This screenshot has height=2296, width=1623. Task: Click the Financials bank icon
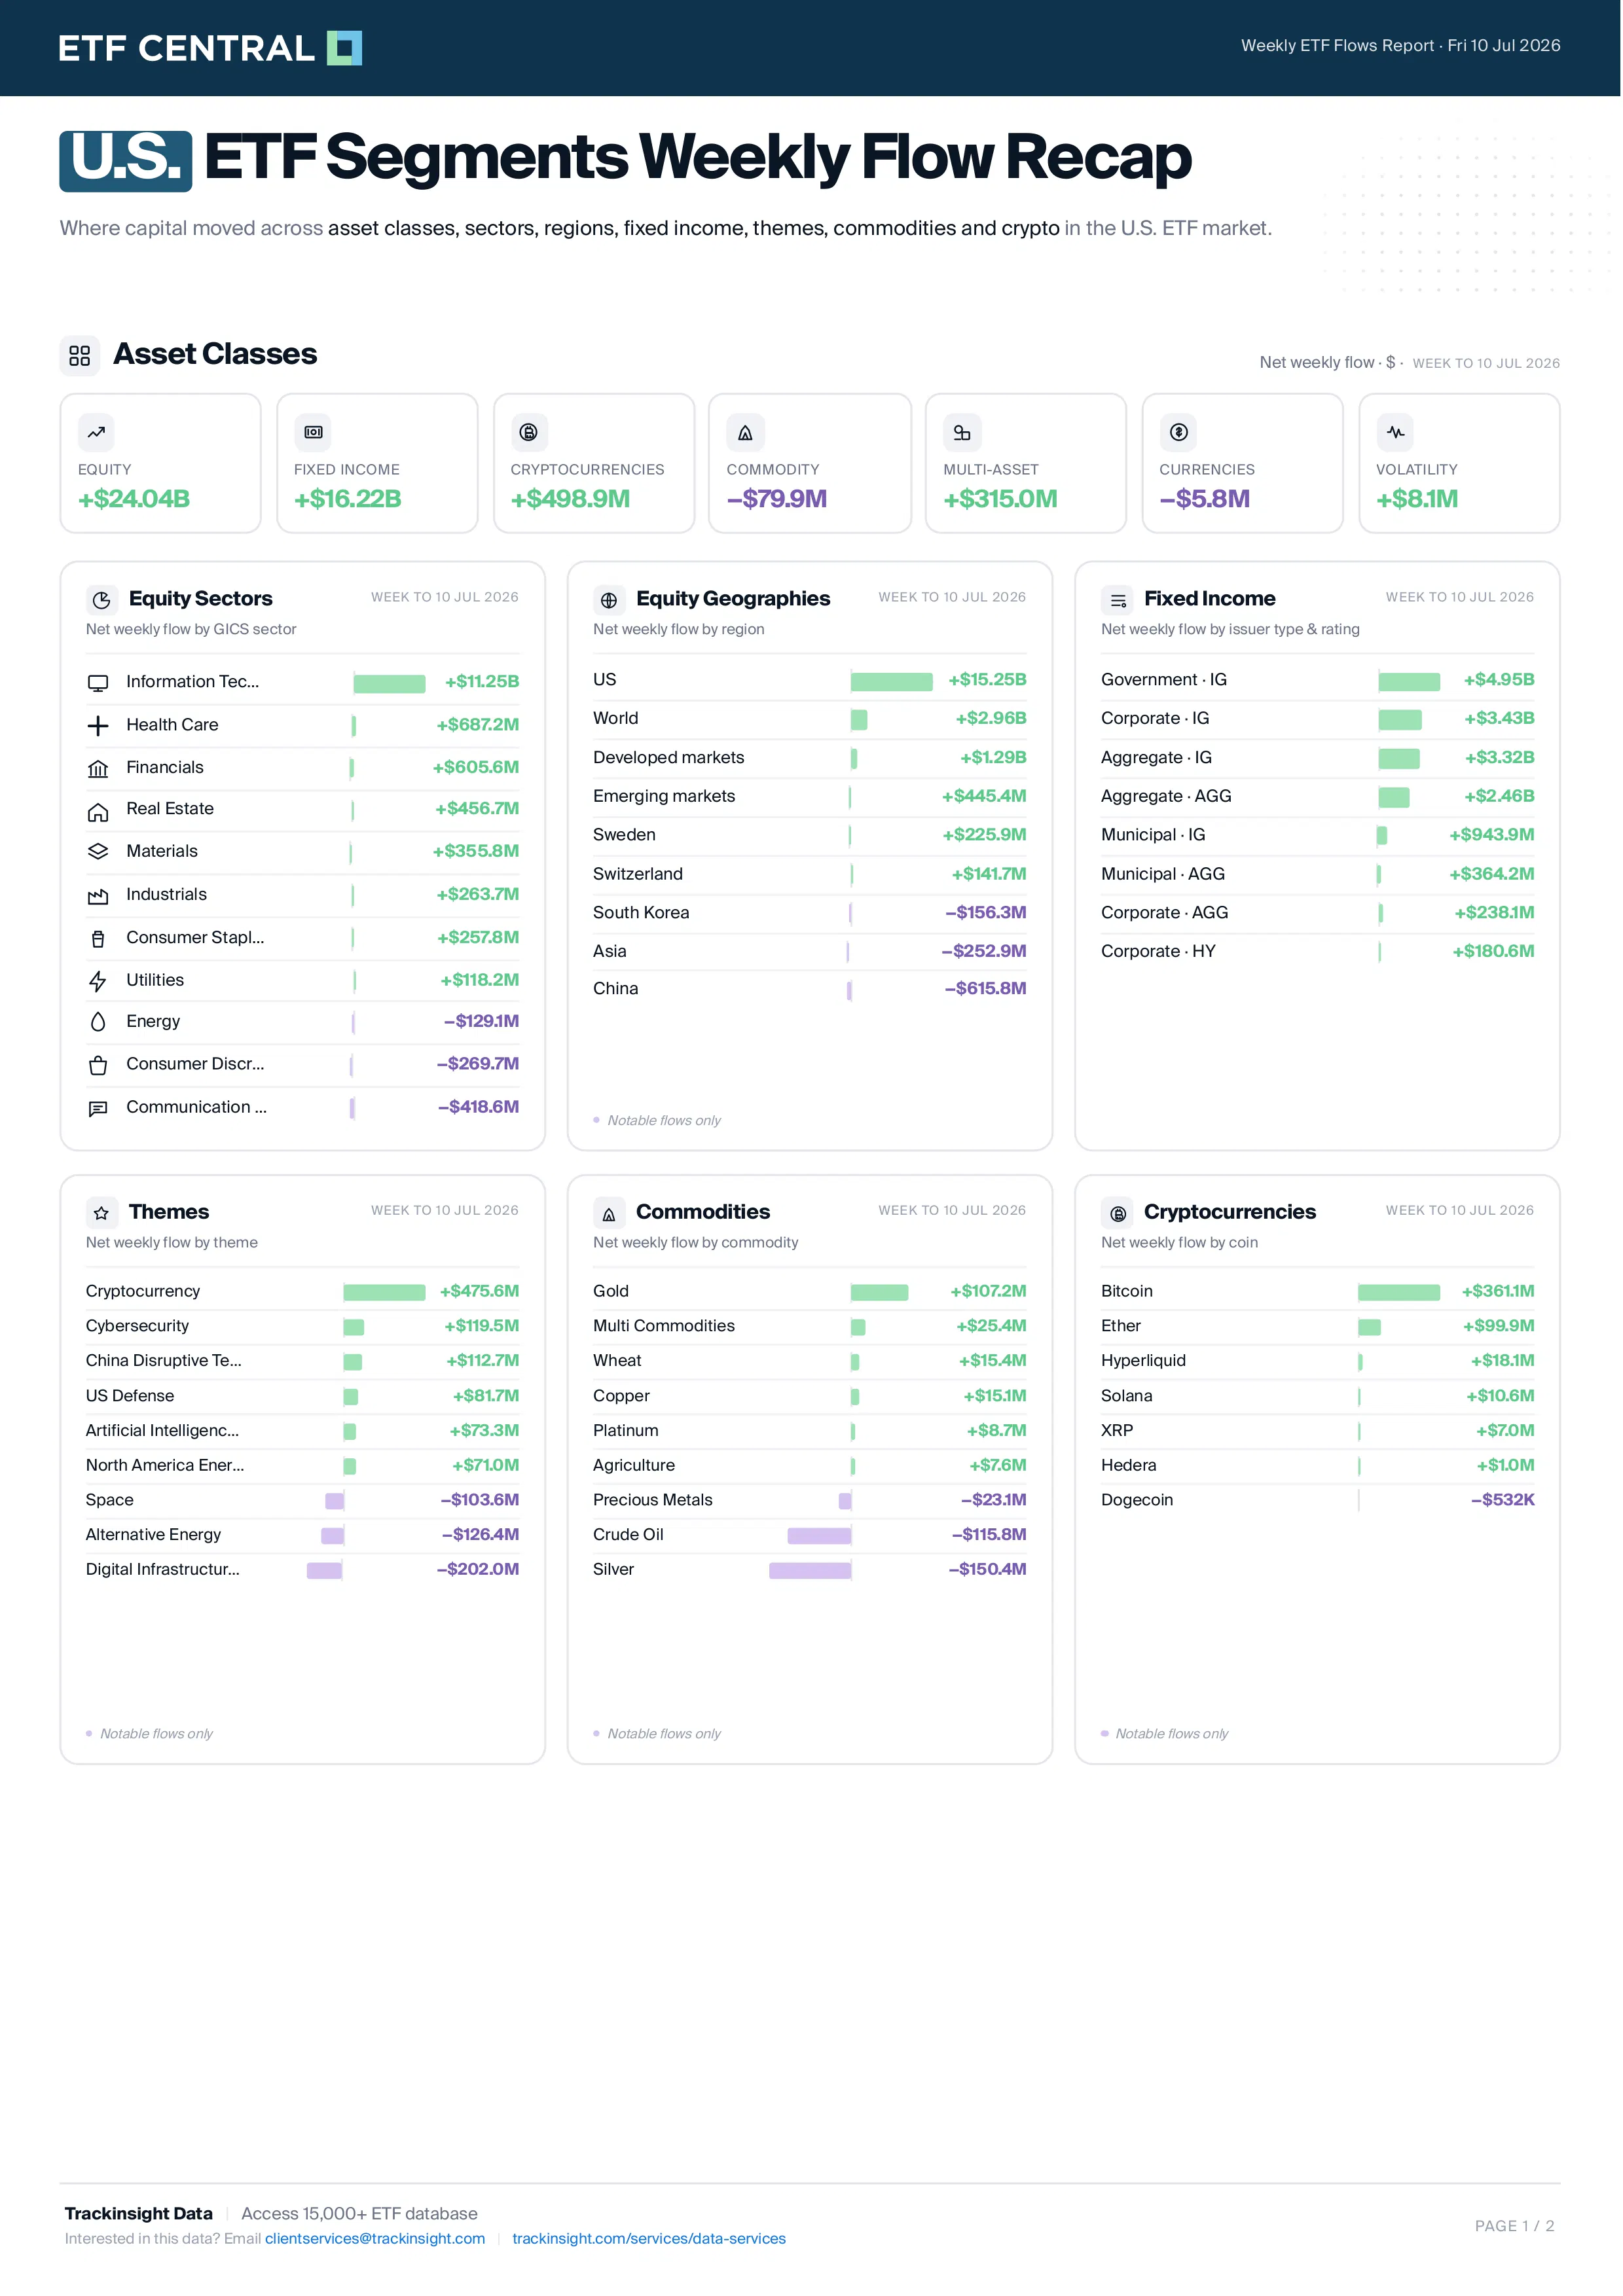tap(98, 769)
